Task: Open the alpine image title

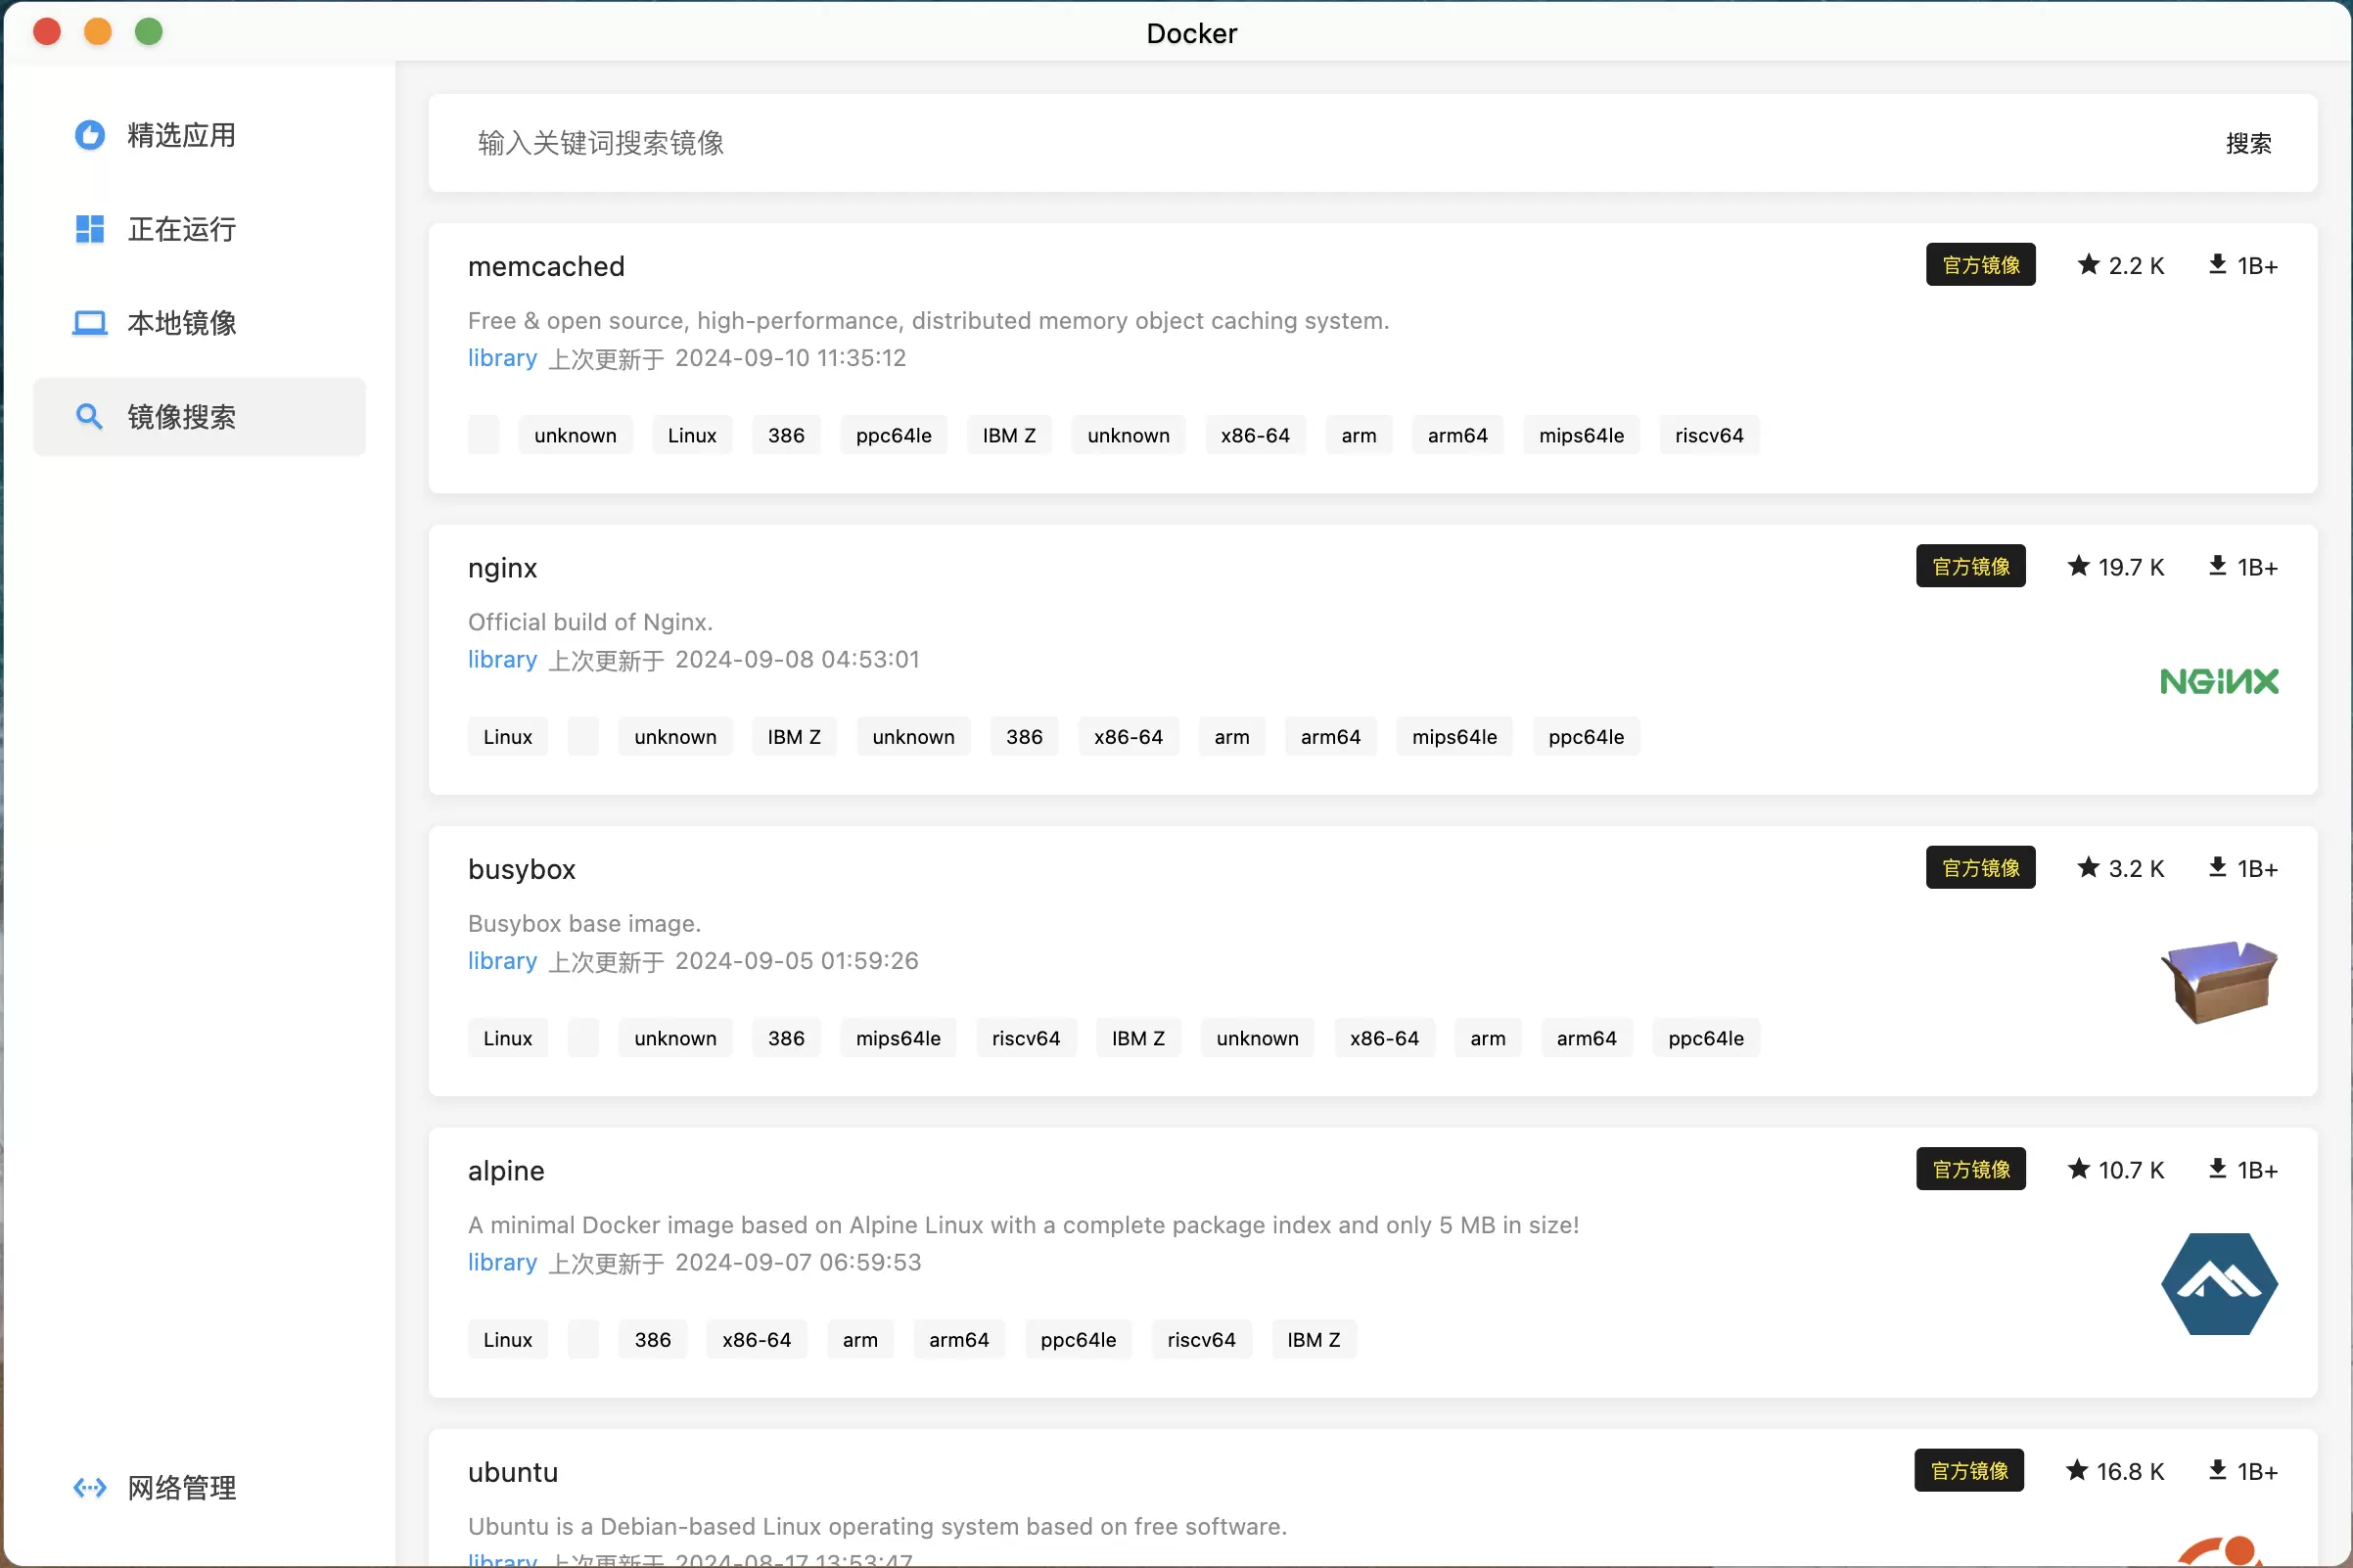Action: 506,1171
